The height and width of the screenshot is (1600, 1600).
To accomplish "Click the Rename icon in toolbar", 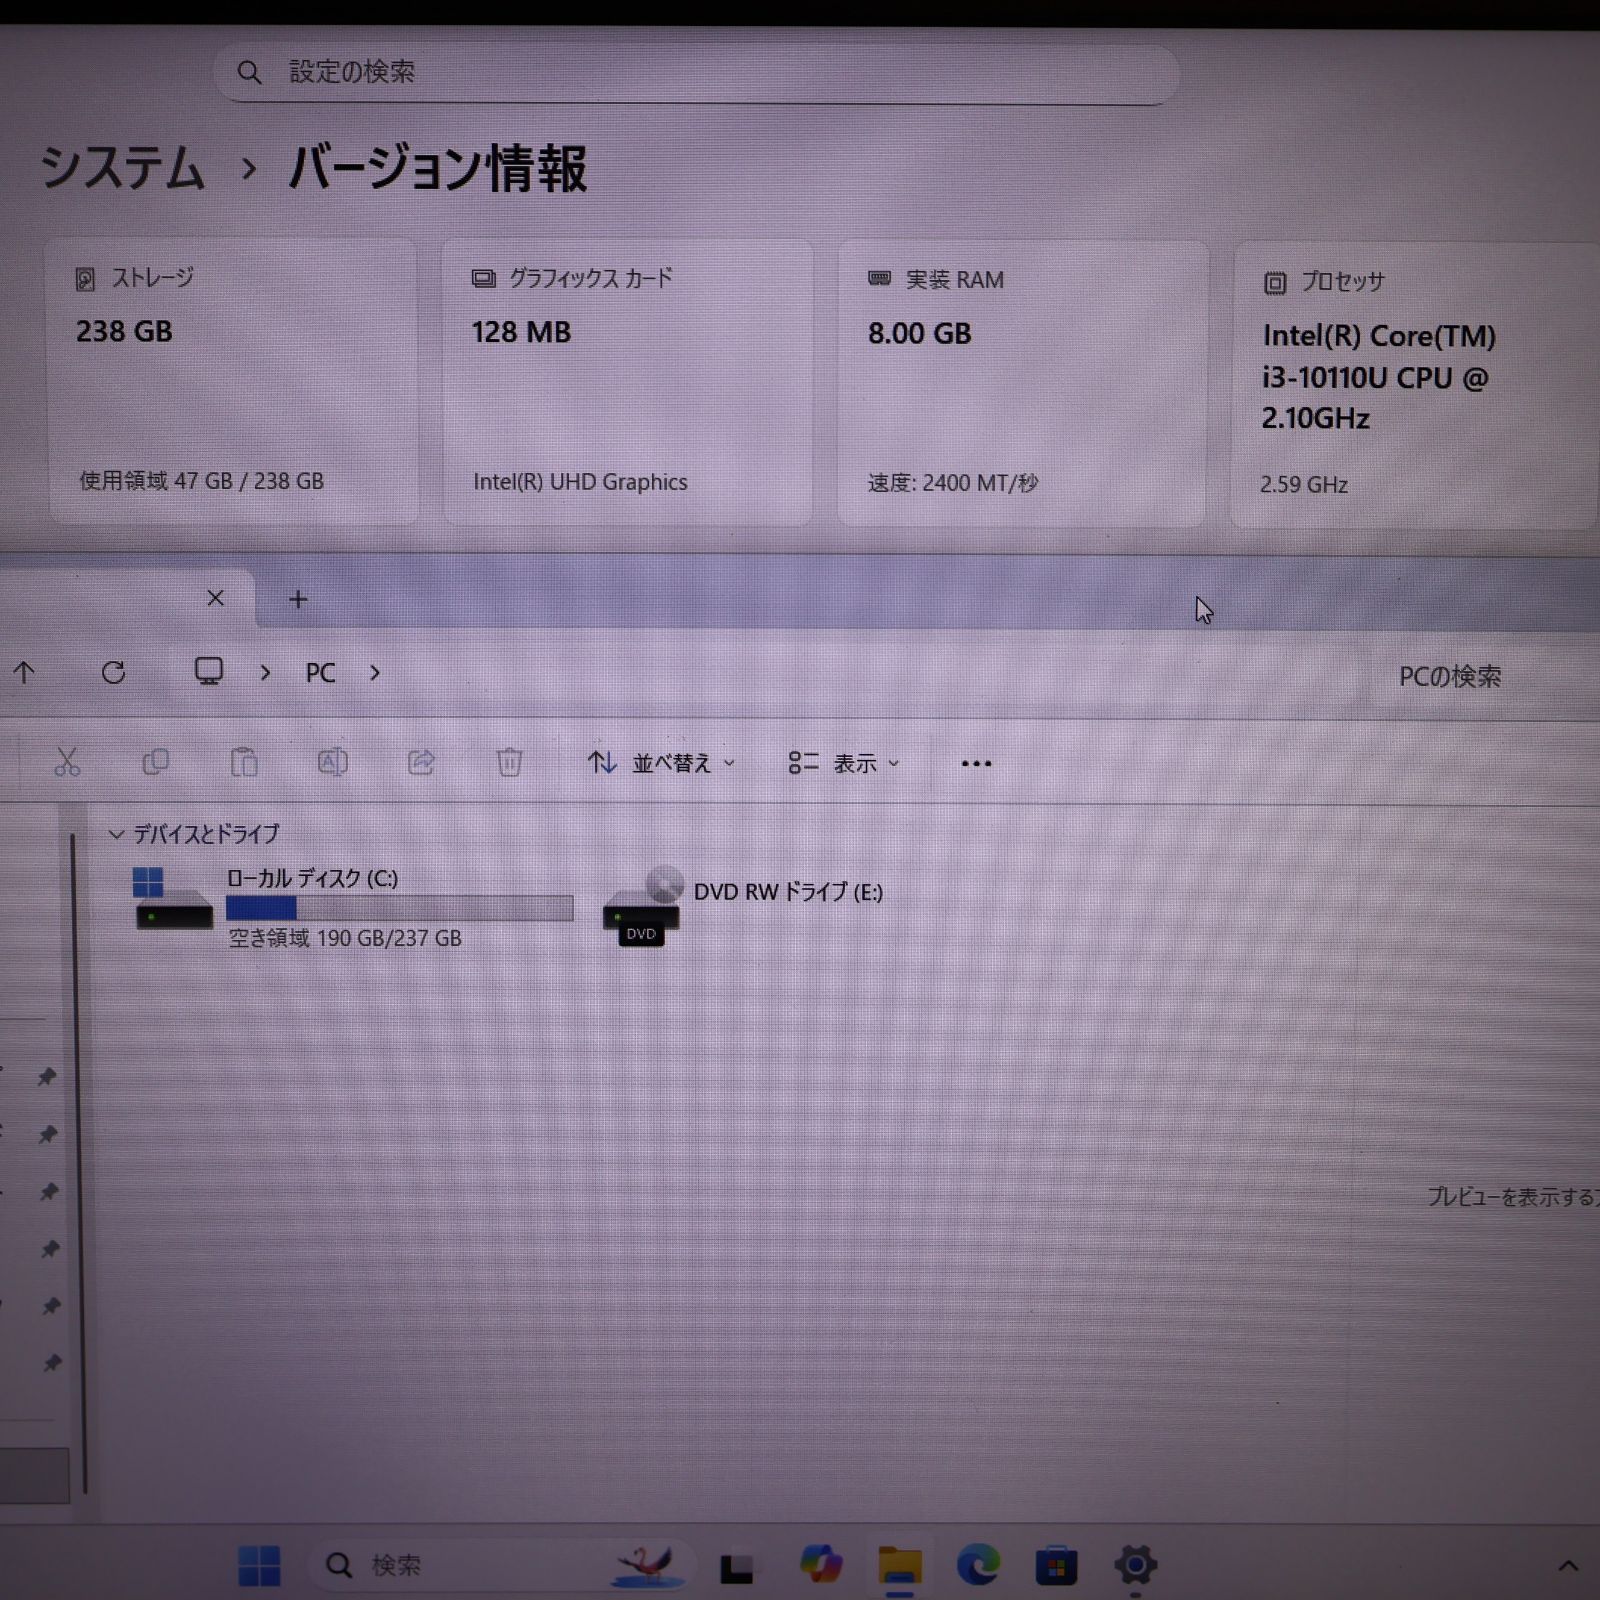I will pos(332,762).
